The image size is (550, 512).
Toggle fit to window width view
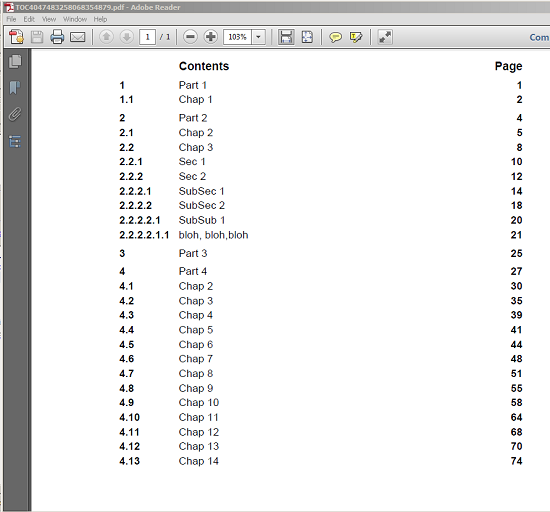click(x=286, y=37)
